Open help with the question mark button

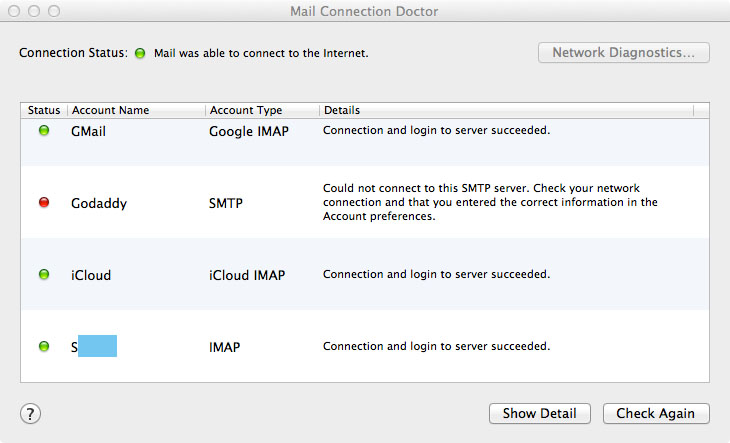click(x=31, y=413)
